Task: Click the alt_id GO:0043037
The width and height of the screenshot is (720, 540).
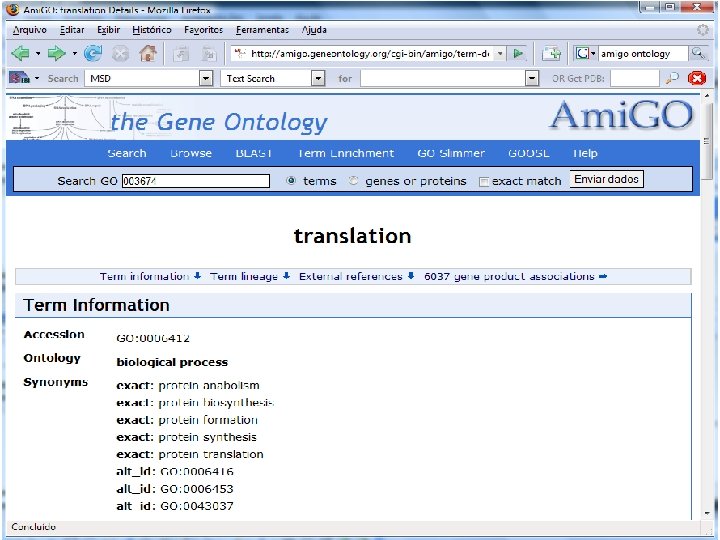Action: (x=197, y=506)
